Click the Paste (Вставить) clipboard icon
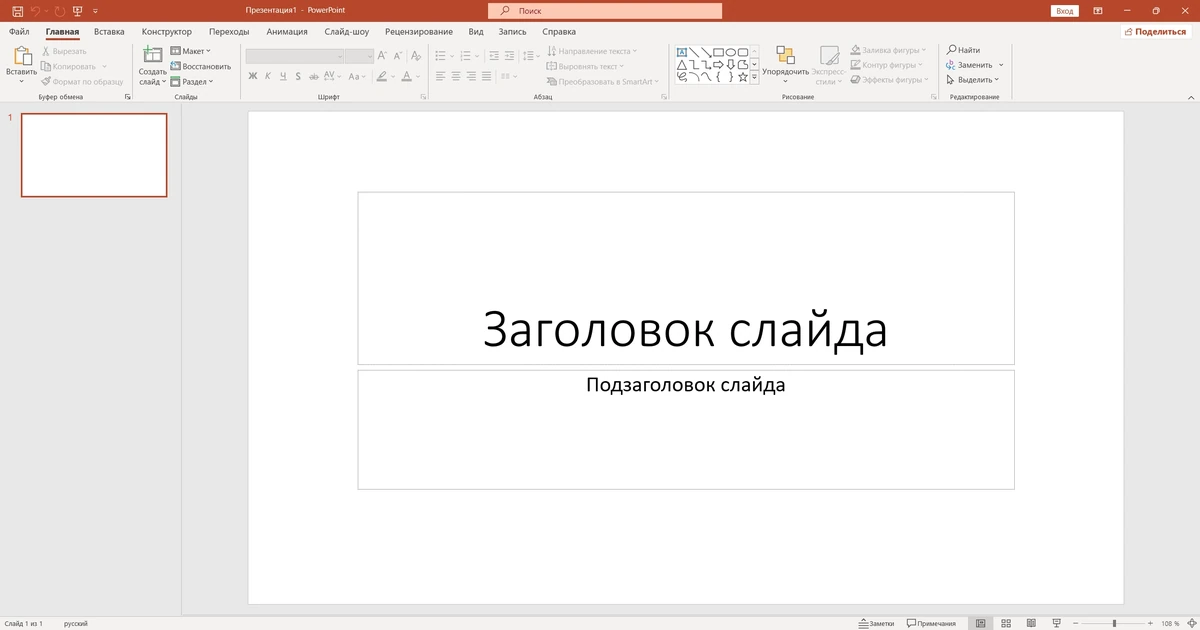1200x630 pixels. pos(21,58)
